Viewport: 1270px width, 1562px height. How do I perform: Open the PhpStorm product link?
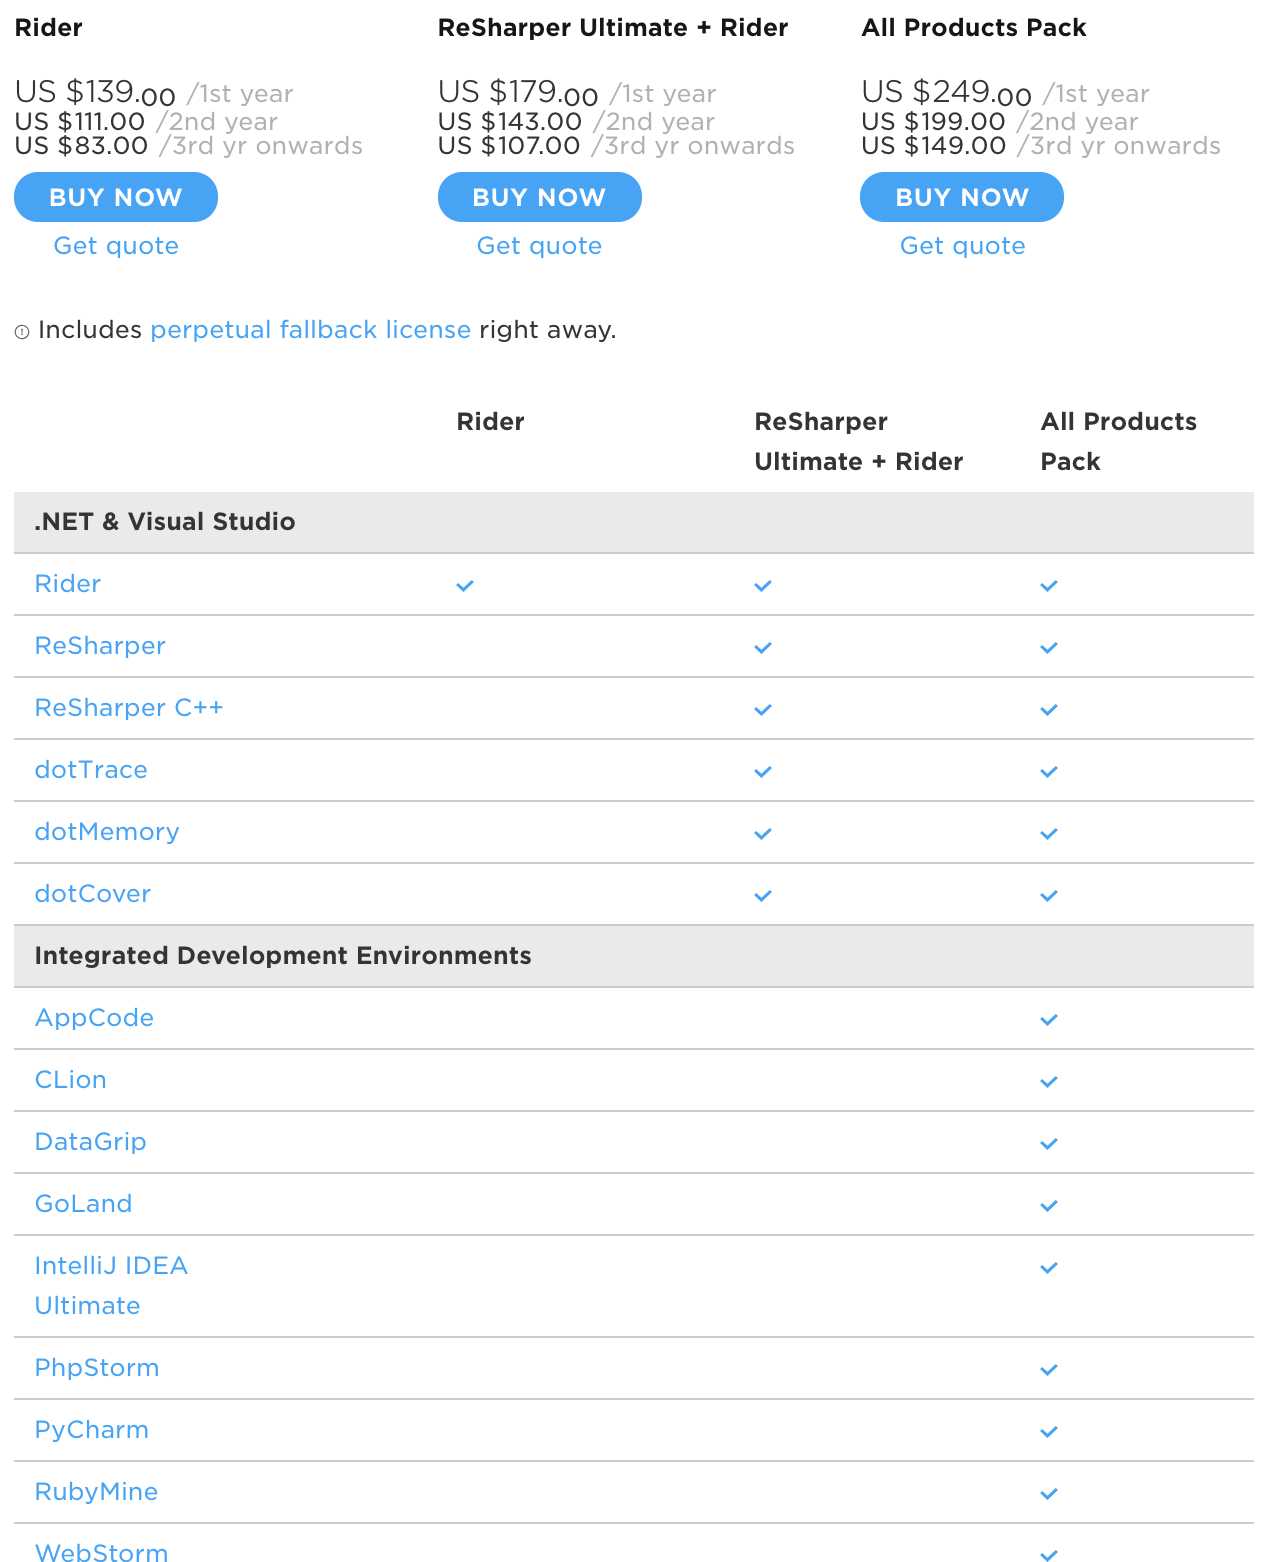[x=97, y=1368]
